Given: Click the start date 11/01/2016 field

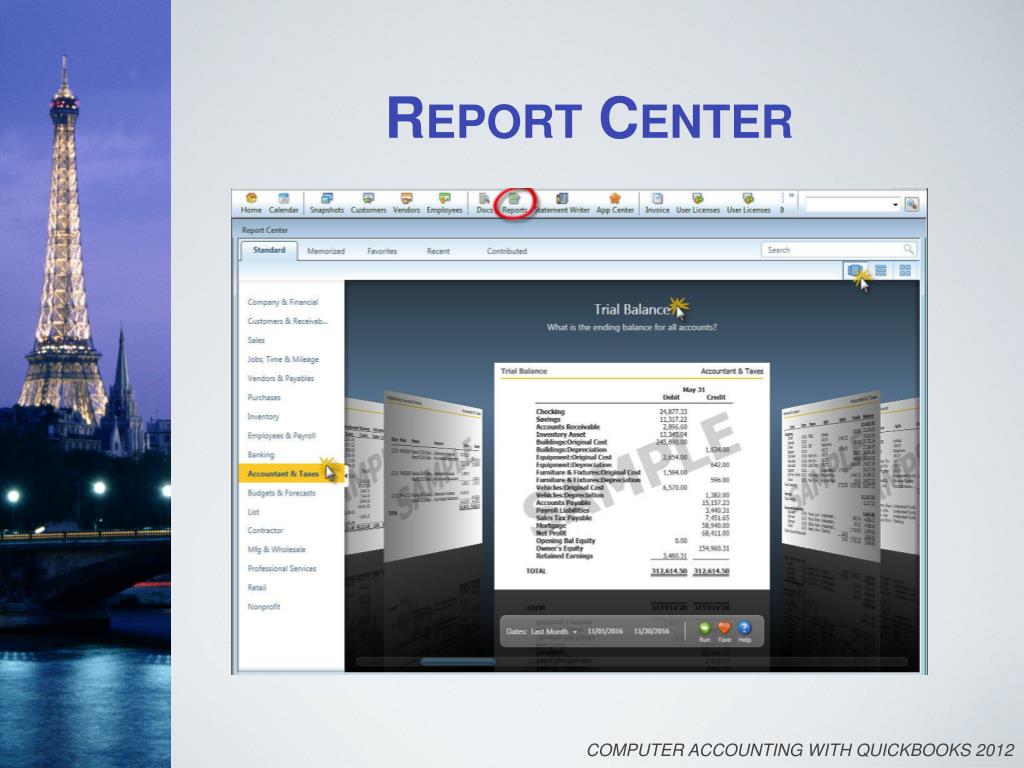Looking at the screenshot, I should pos(605,632).
